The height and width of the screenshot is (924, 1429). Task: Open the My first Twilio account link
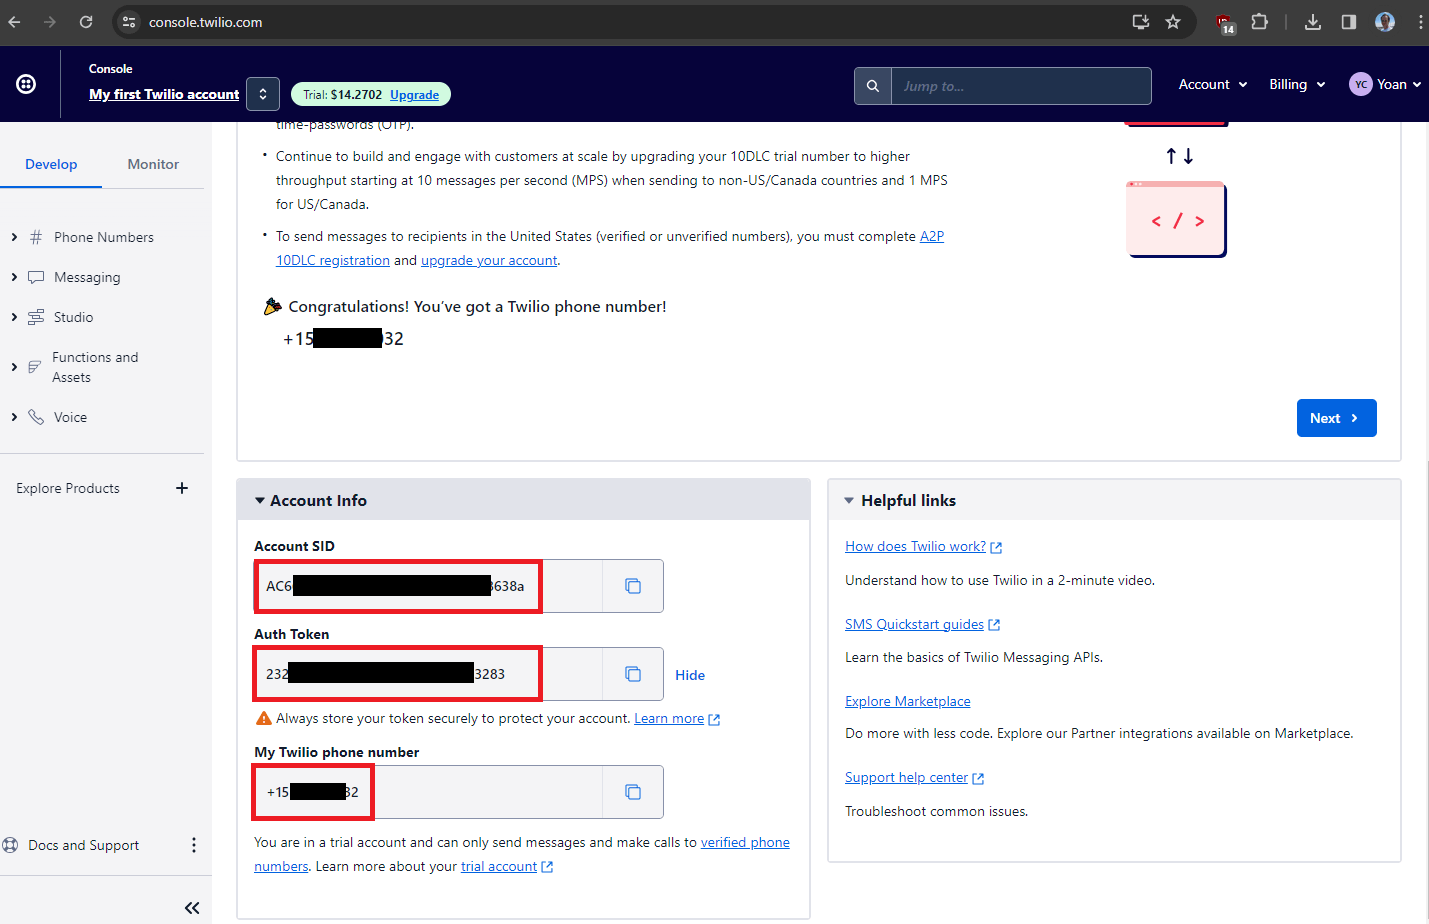point(164,94)
